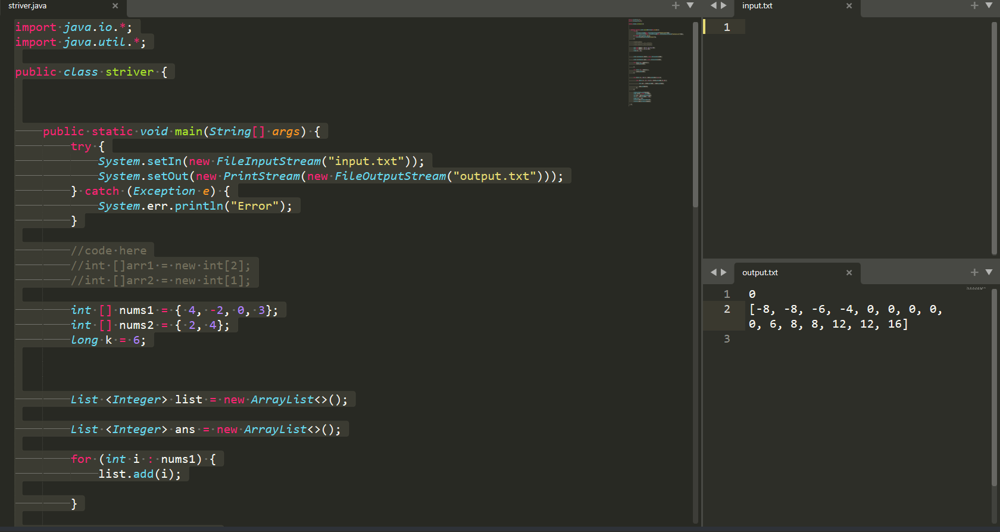
Task: Click previous tab arrow in output.txt pane
Action: (714, 272)
